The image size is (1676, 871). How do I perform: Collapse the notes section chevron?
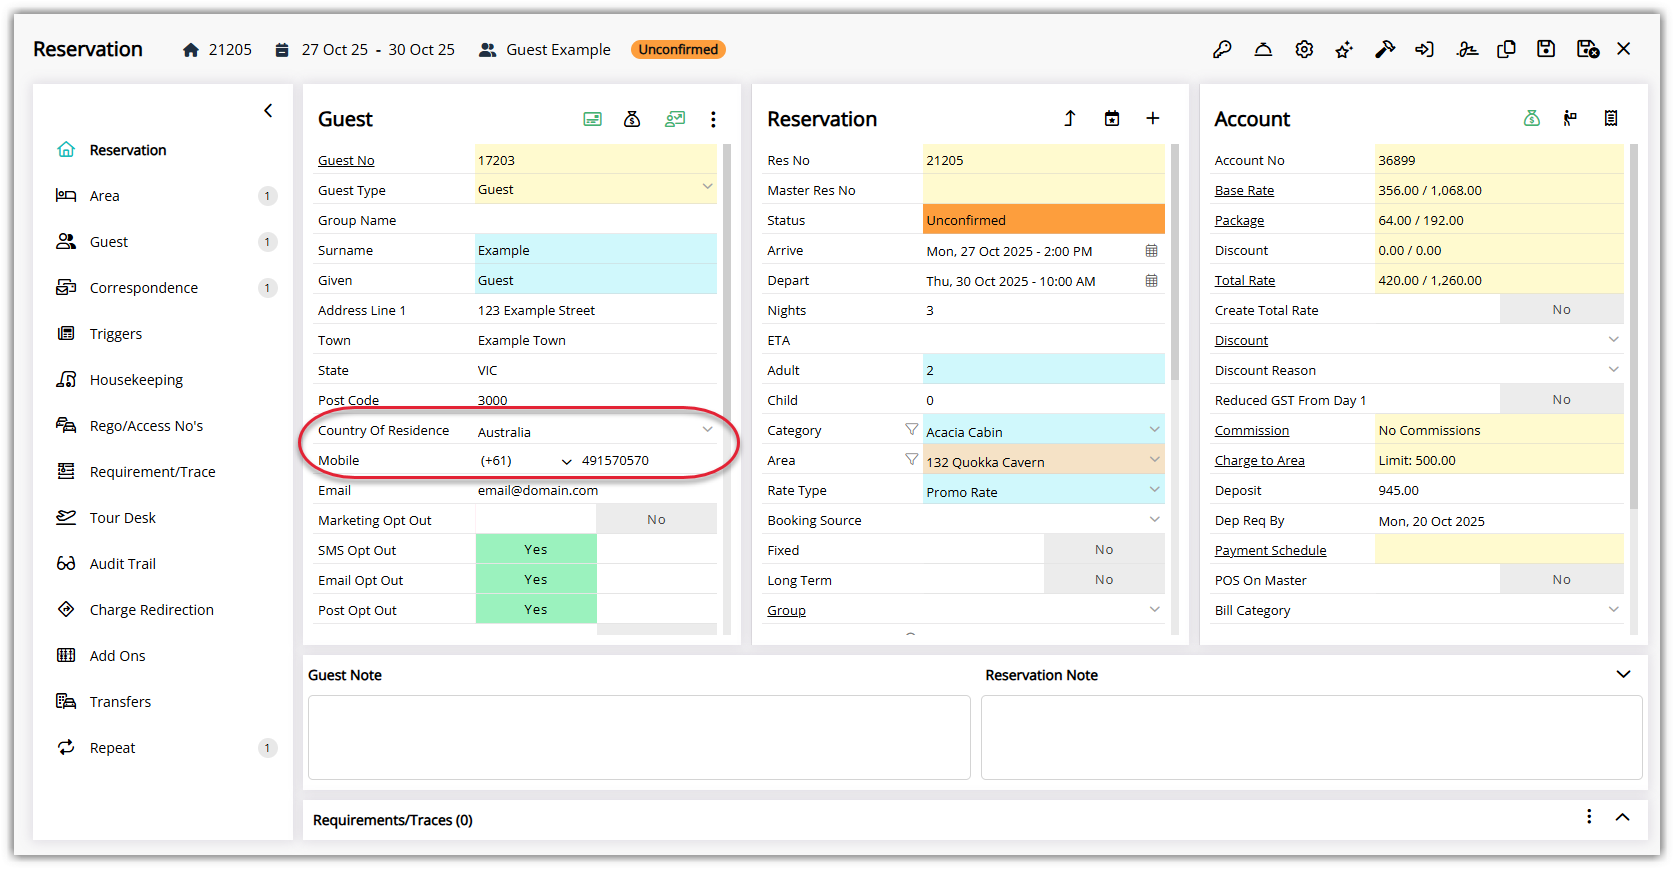click(x=1623, y=674)
